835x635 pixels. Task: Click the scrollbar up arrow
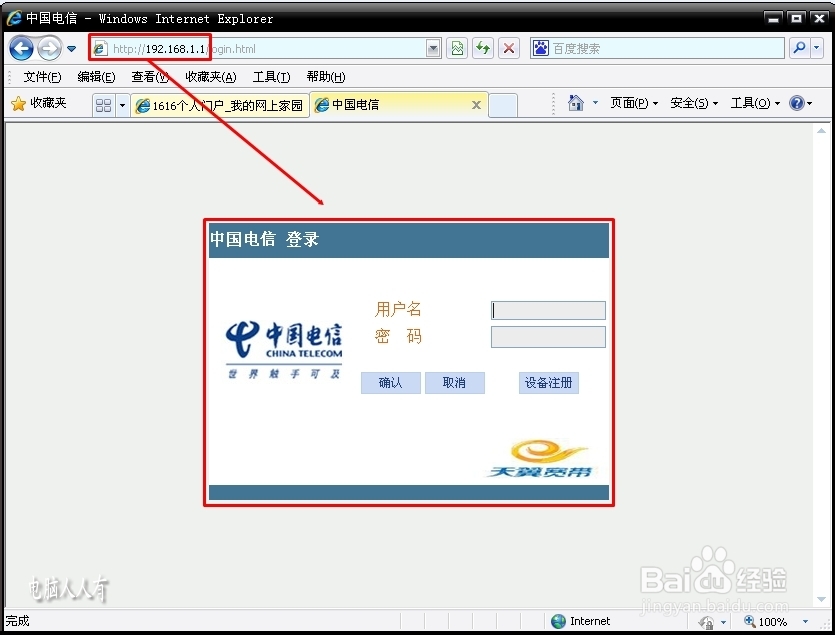pos(821,131)
